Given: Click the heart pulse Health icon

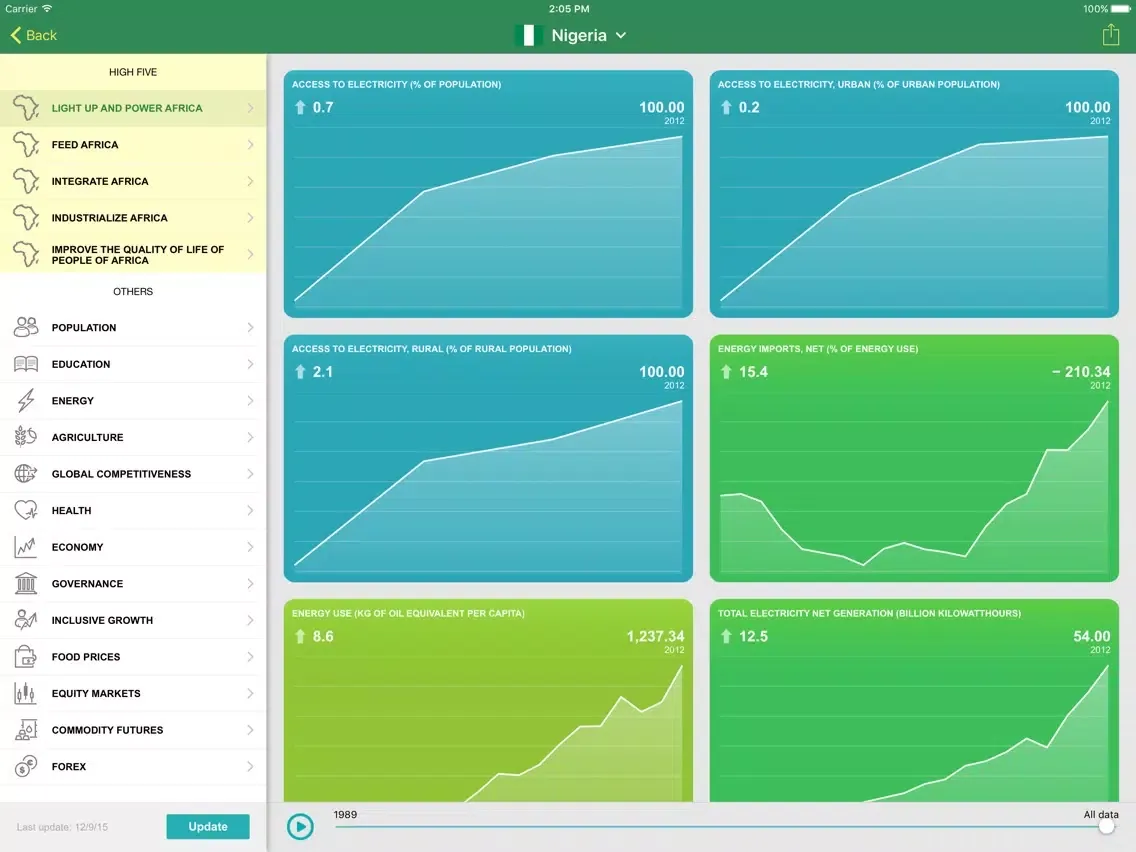Looking at the screenshot, I should point(26,510).
